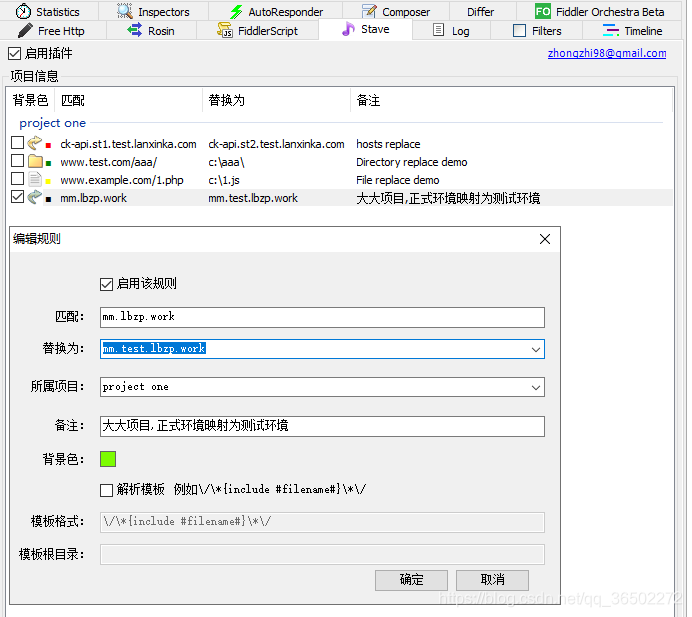The height and width of the screenshot is (617, 692).
Task: Open the green 背景色 color picker swatch
Action: click(x=108, y=459)
